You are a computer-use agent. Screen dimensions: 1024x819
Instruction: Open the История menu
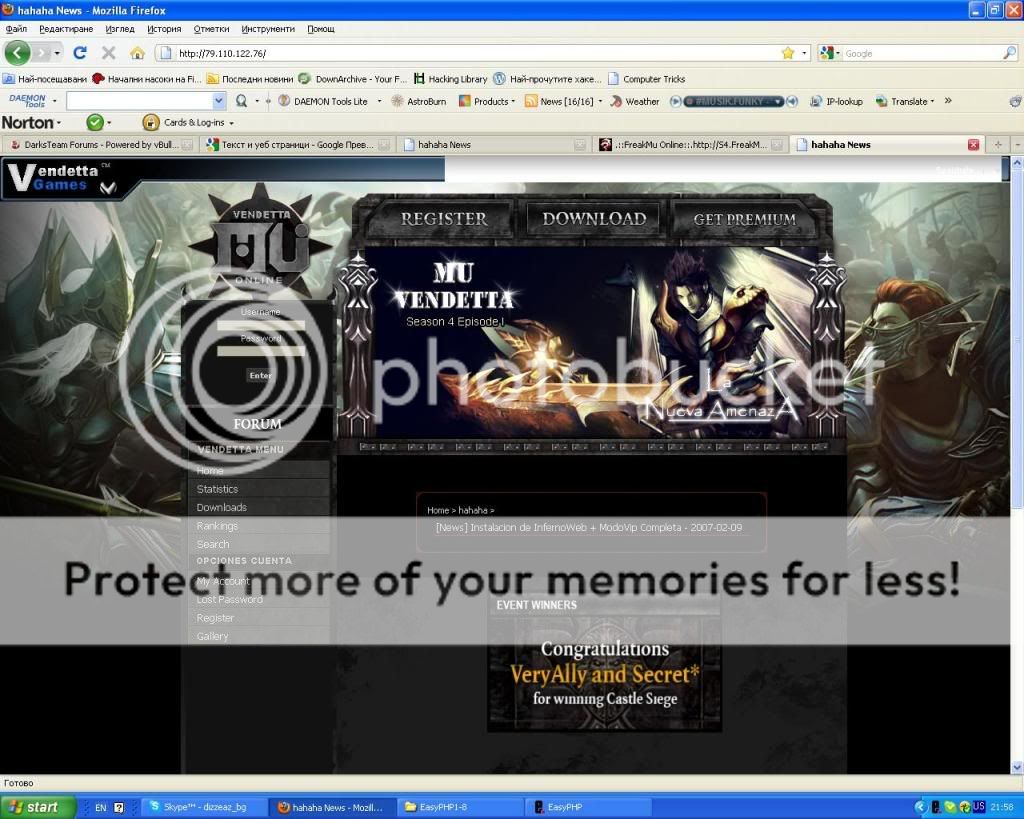(x=164, y=29)
